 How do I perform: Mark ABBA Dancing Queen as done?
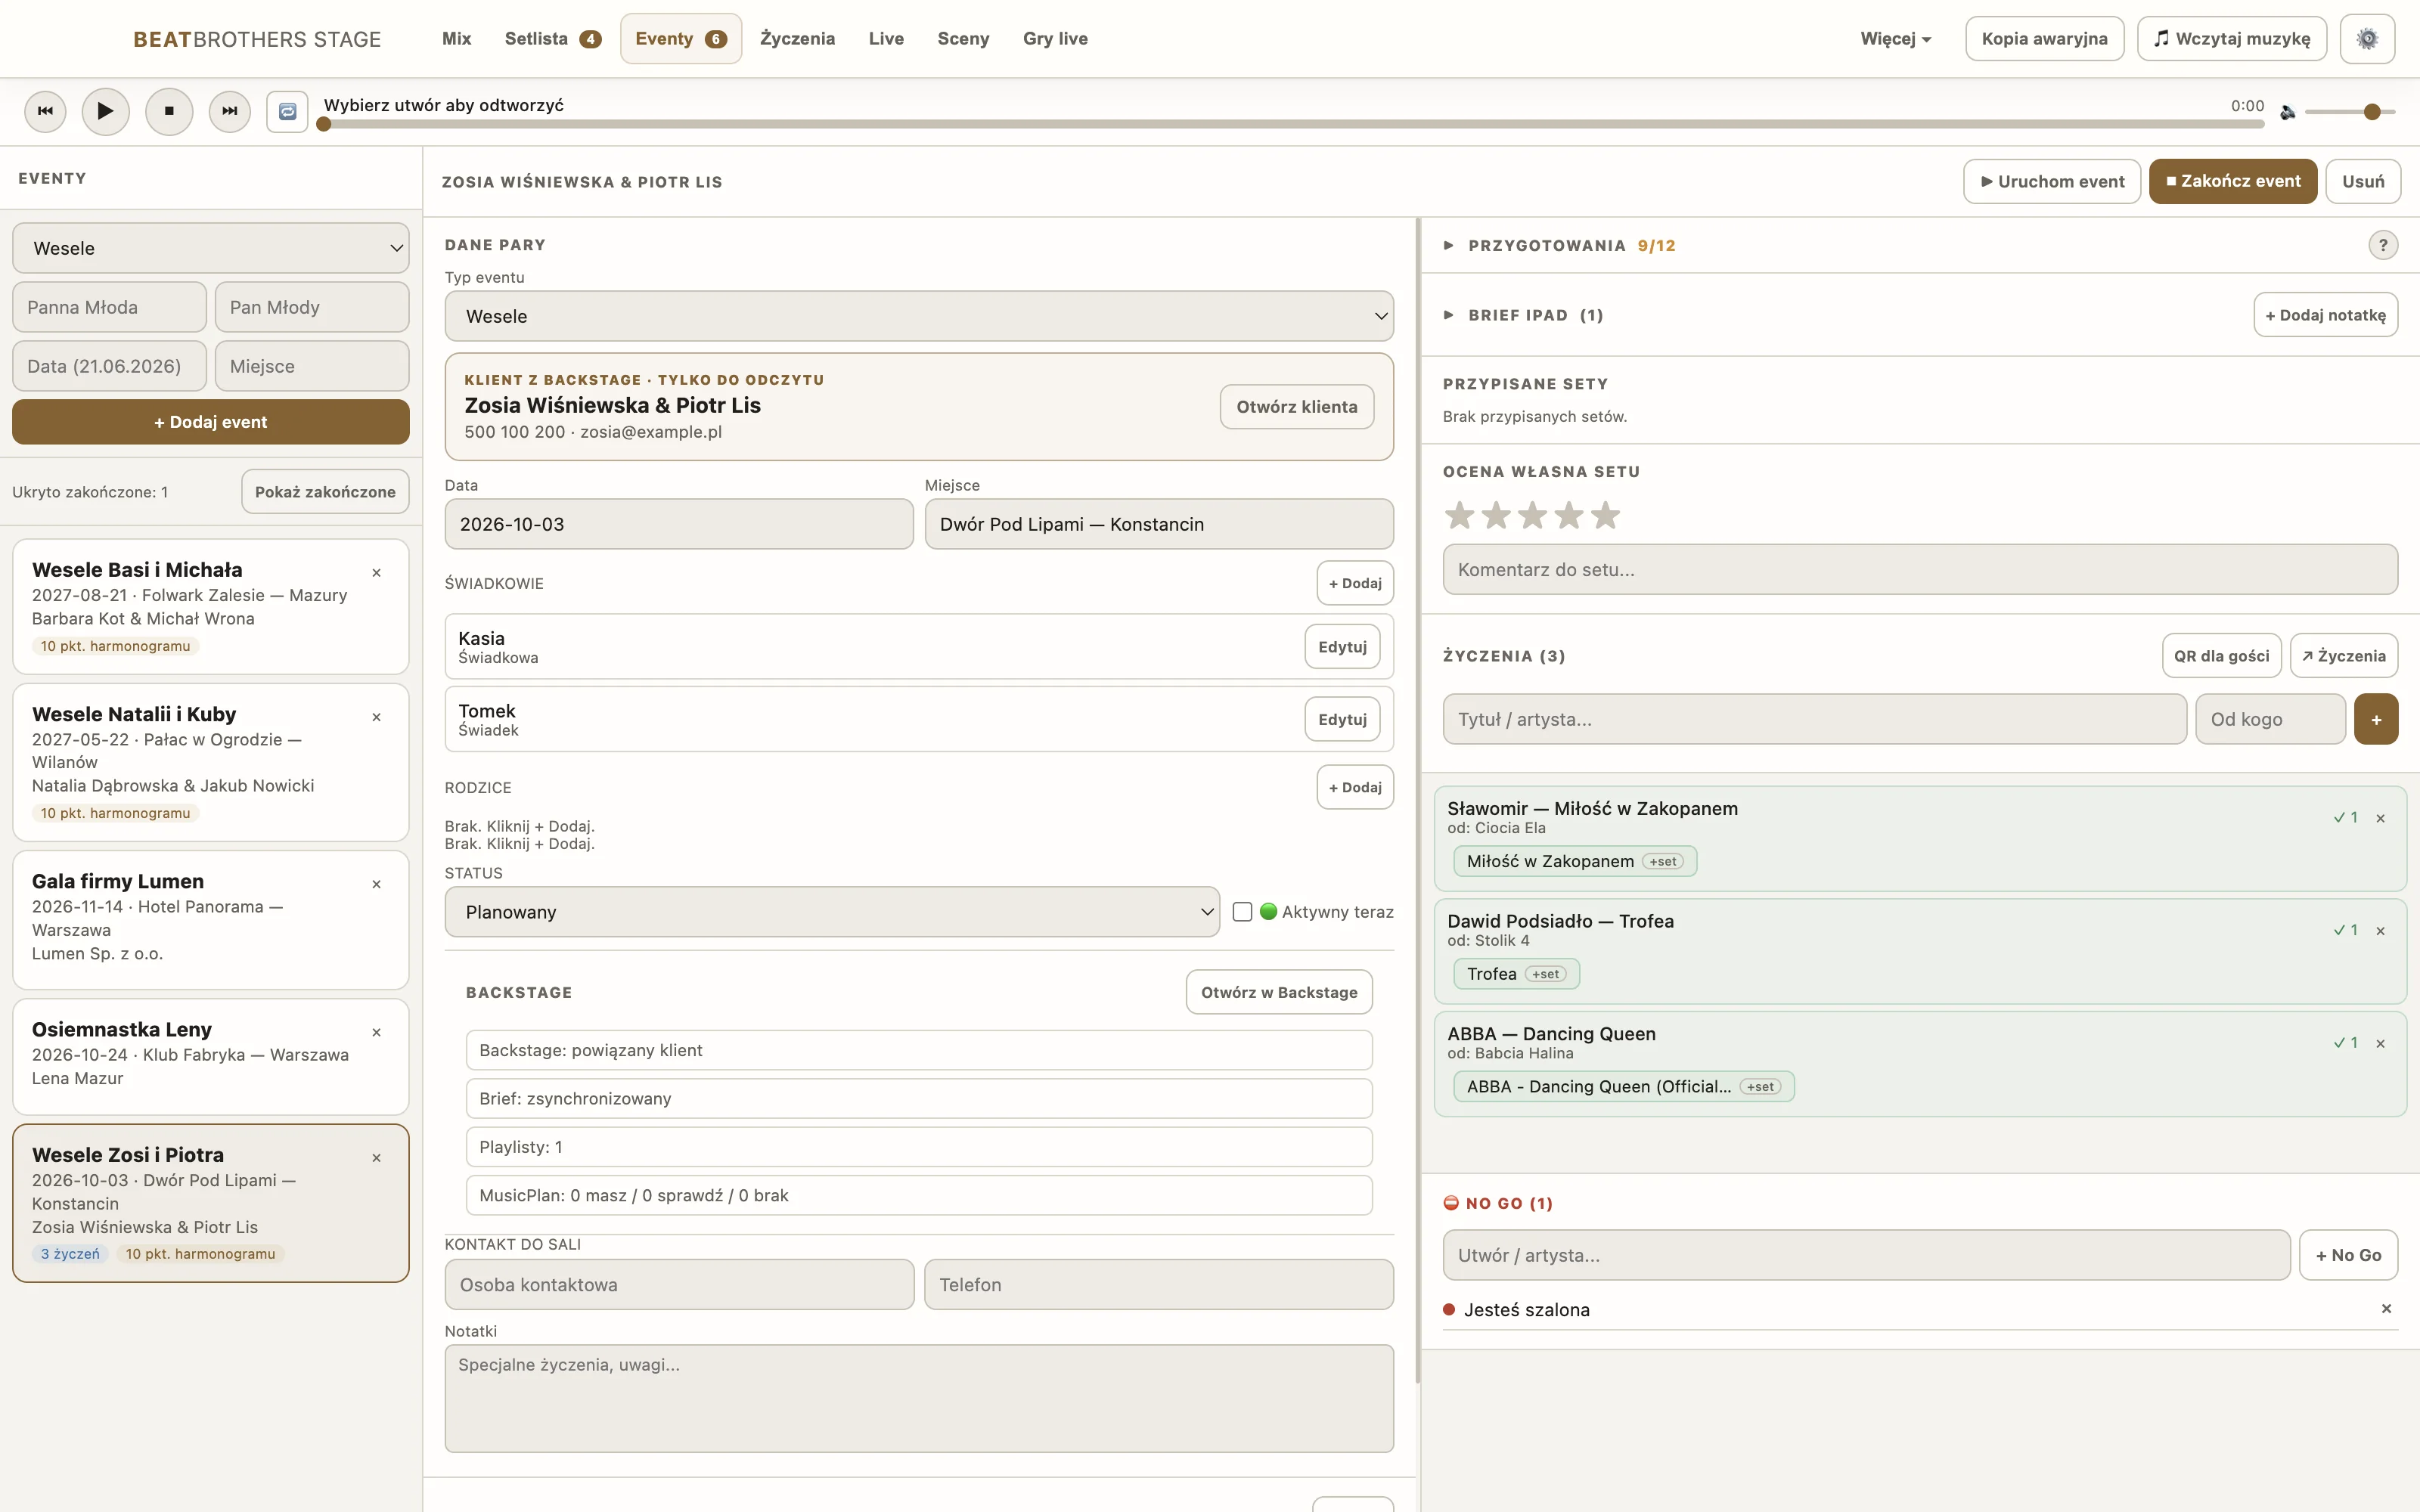pos(2346,1043)
